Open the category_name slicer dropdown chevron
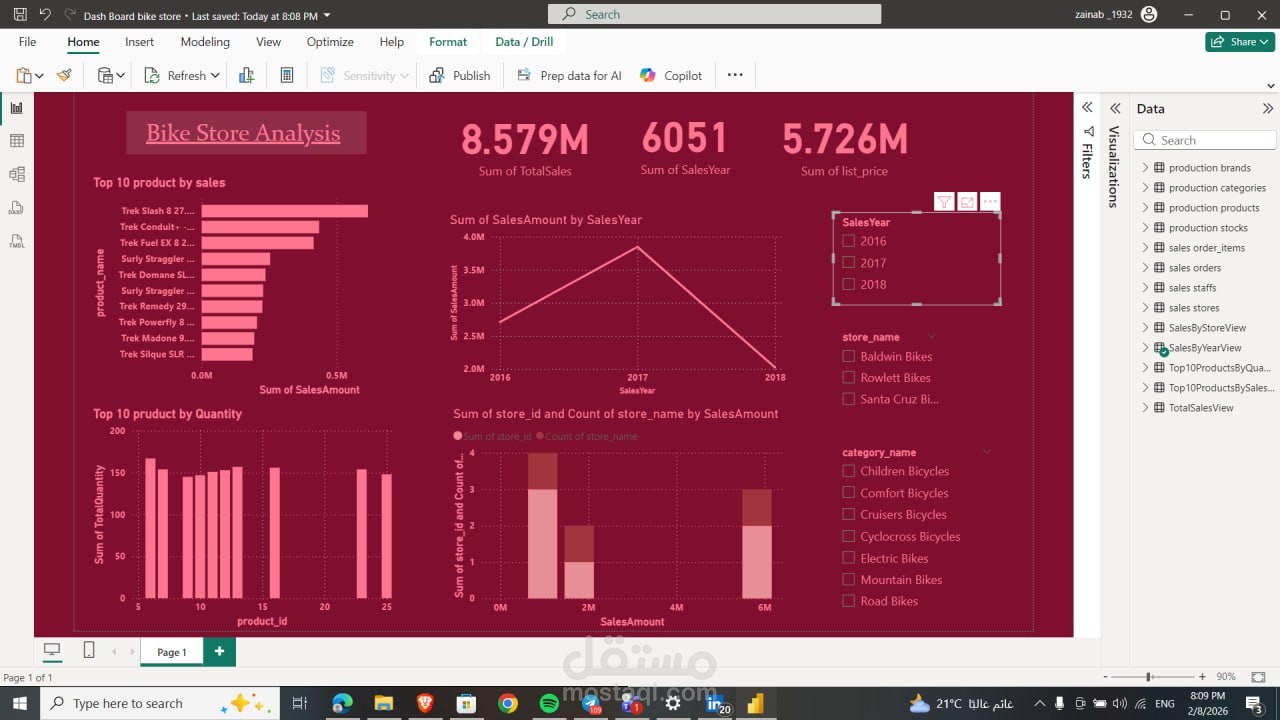Image resolution: width=1280 pixels, height=720 pixels. click(x=987, y=451)
